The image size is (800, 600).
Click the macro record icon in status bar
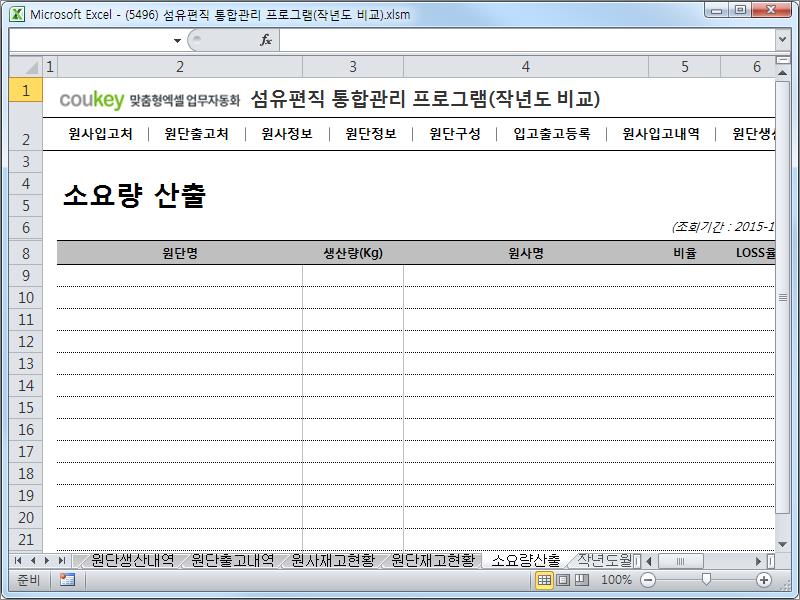pyautogui.click(x=67, y=580)
